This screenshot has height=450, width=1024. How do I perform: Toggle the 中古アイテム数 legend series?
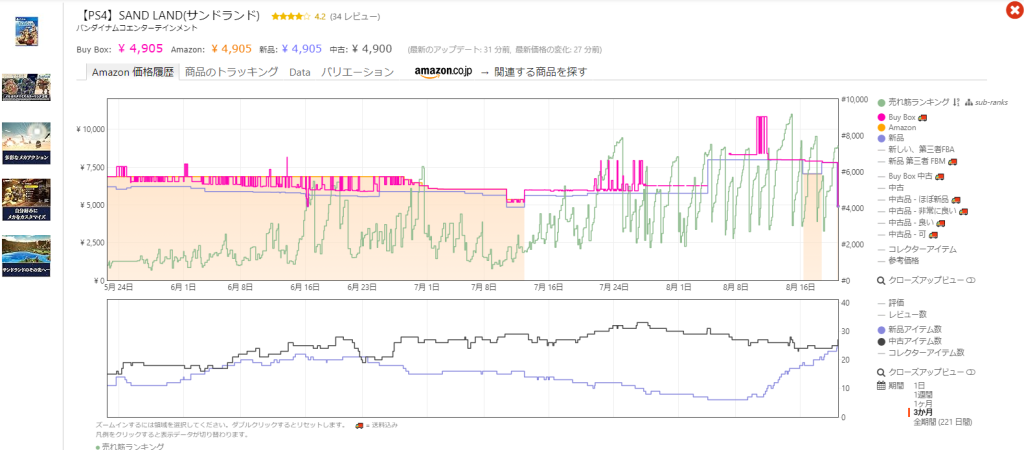click(x=881, y=341)
